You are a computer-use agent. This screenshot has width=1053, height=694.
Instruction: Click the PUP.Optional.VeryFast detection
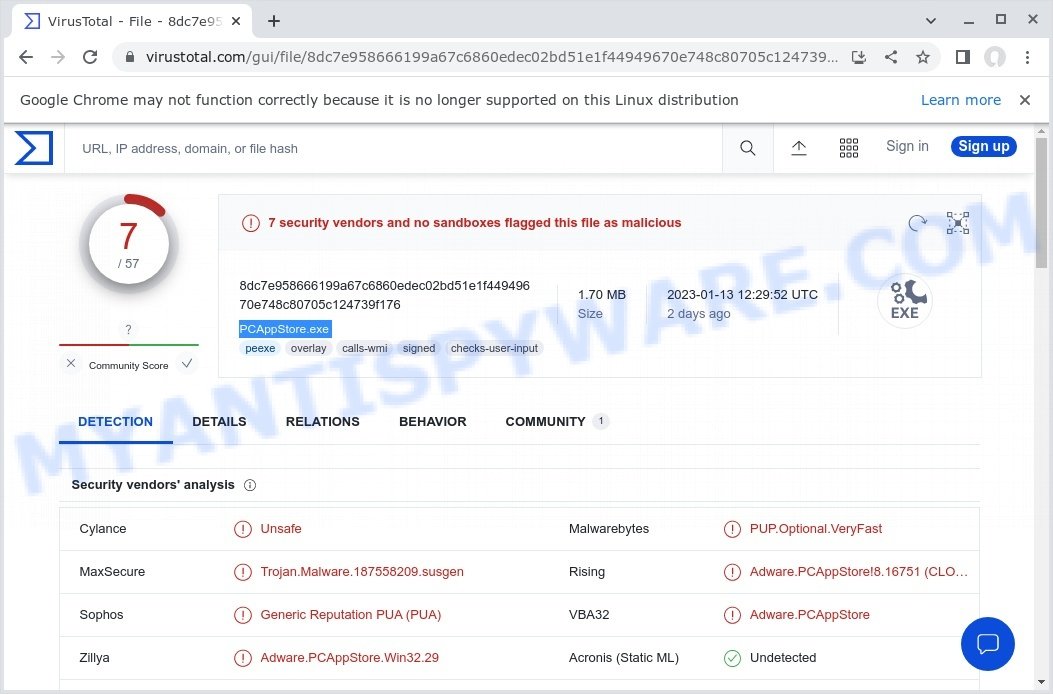pyautogui.click(x=816, y=529)
